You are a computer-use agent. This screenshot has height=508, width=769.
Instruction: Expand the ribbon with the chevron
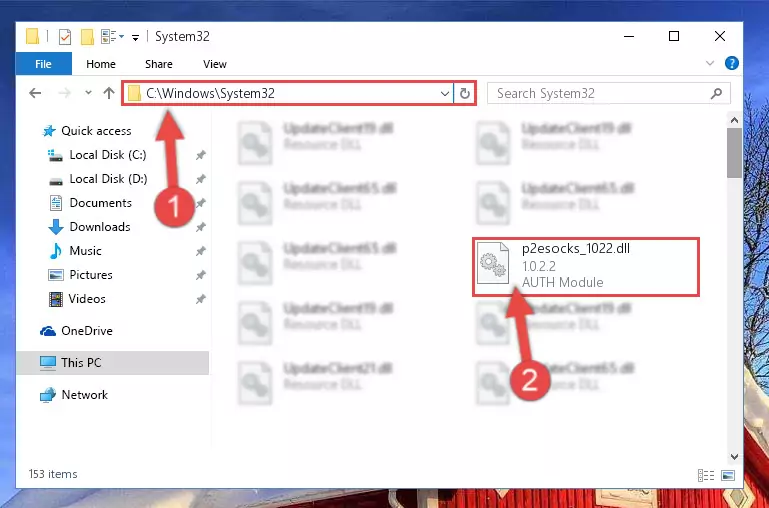click(x=710, y=63)
